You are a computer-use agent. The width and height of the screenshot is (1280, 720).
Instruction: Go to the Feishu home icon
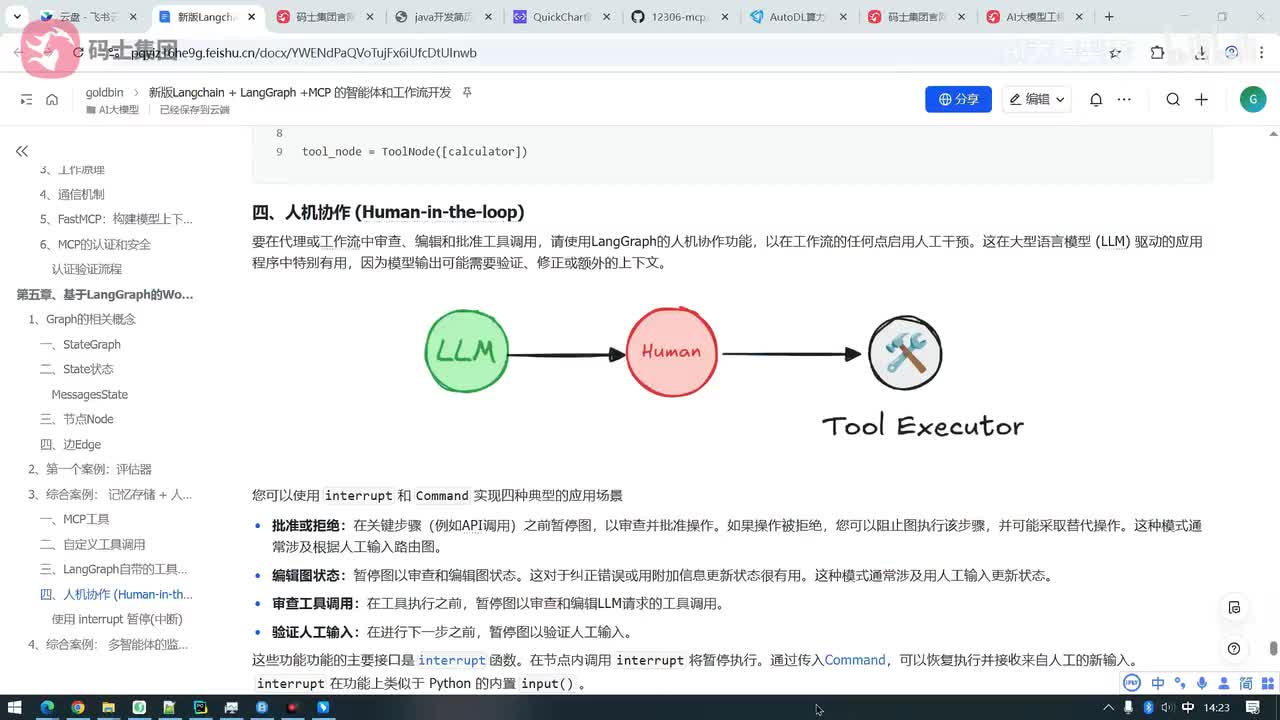coord(52,99)
